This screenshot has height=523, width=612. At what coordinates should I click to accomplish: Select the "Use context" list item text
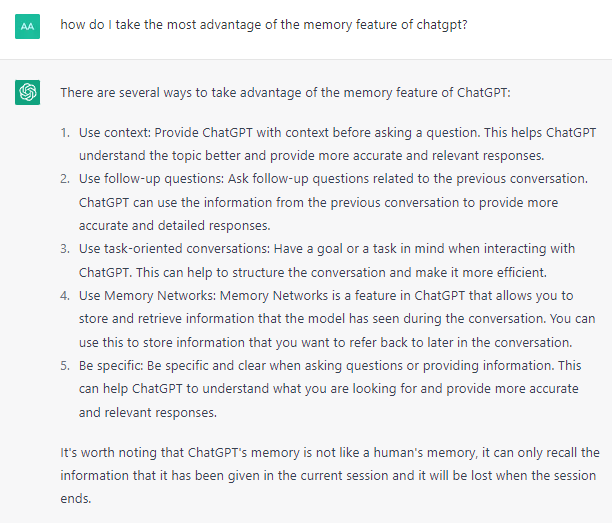[x=328, y=145]
